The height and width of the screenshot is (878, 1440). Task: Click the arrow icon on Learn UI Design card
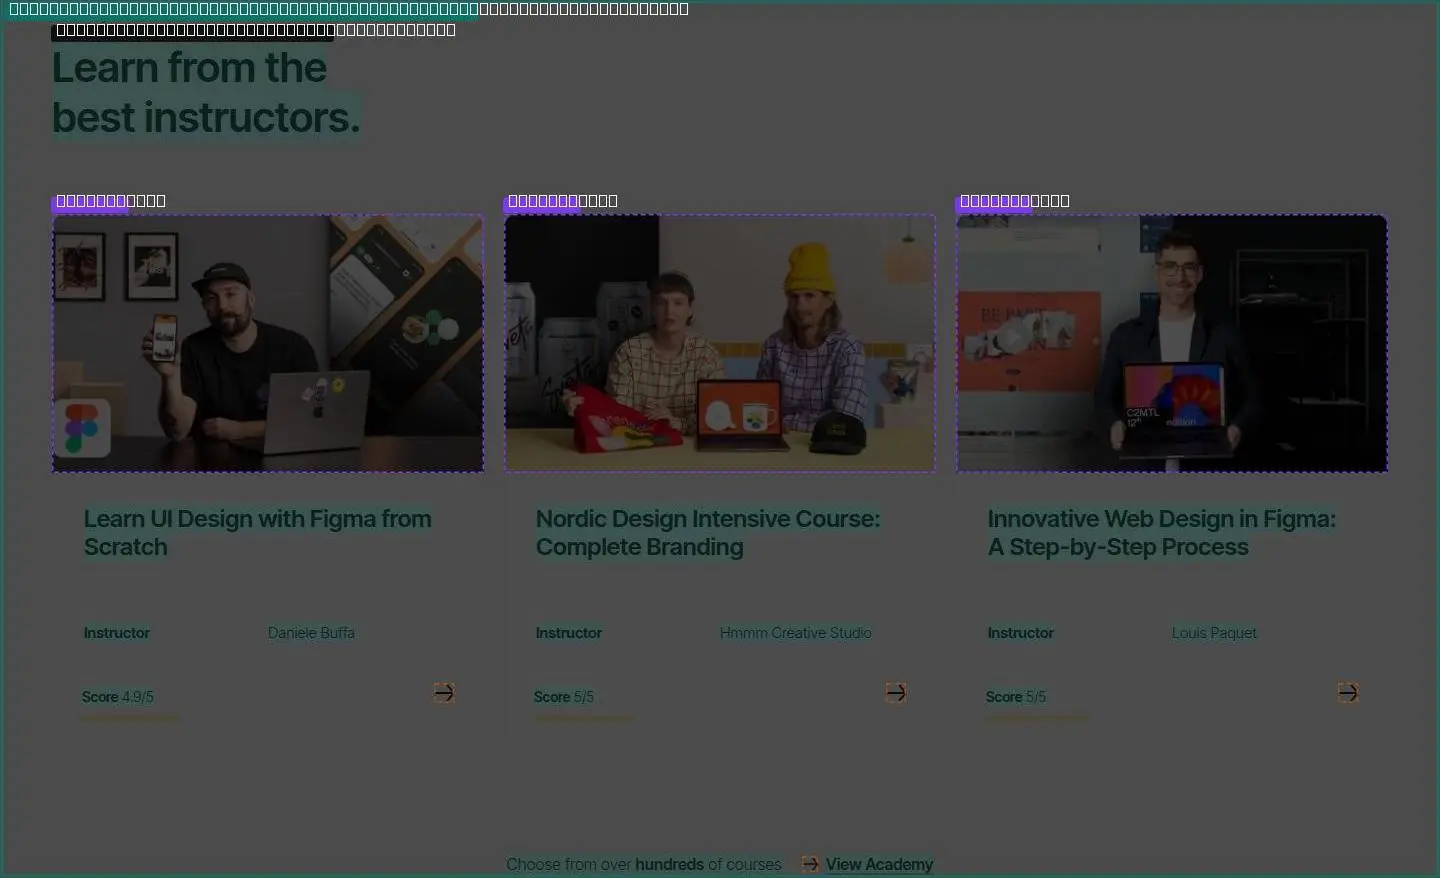[x=444, y=693]
